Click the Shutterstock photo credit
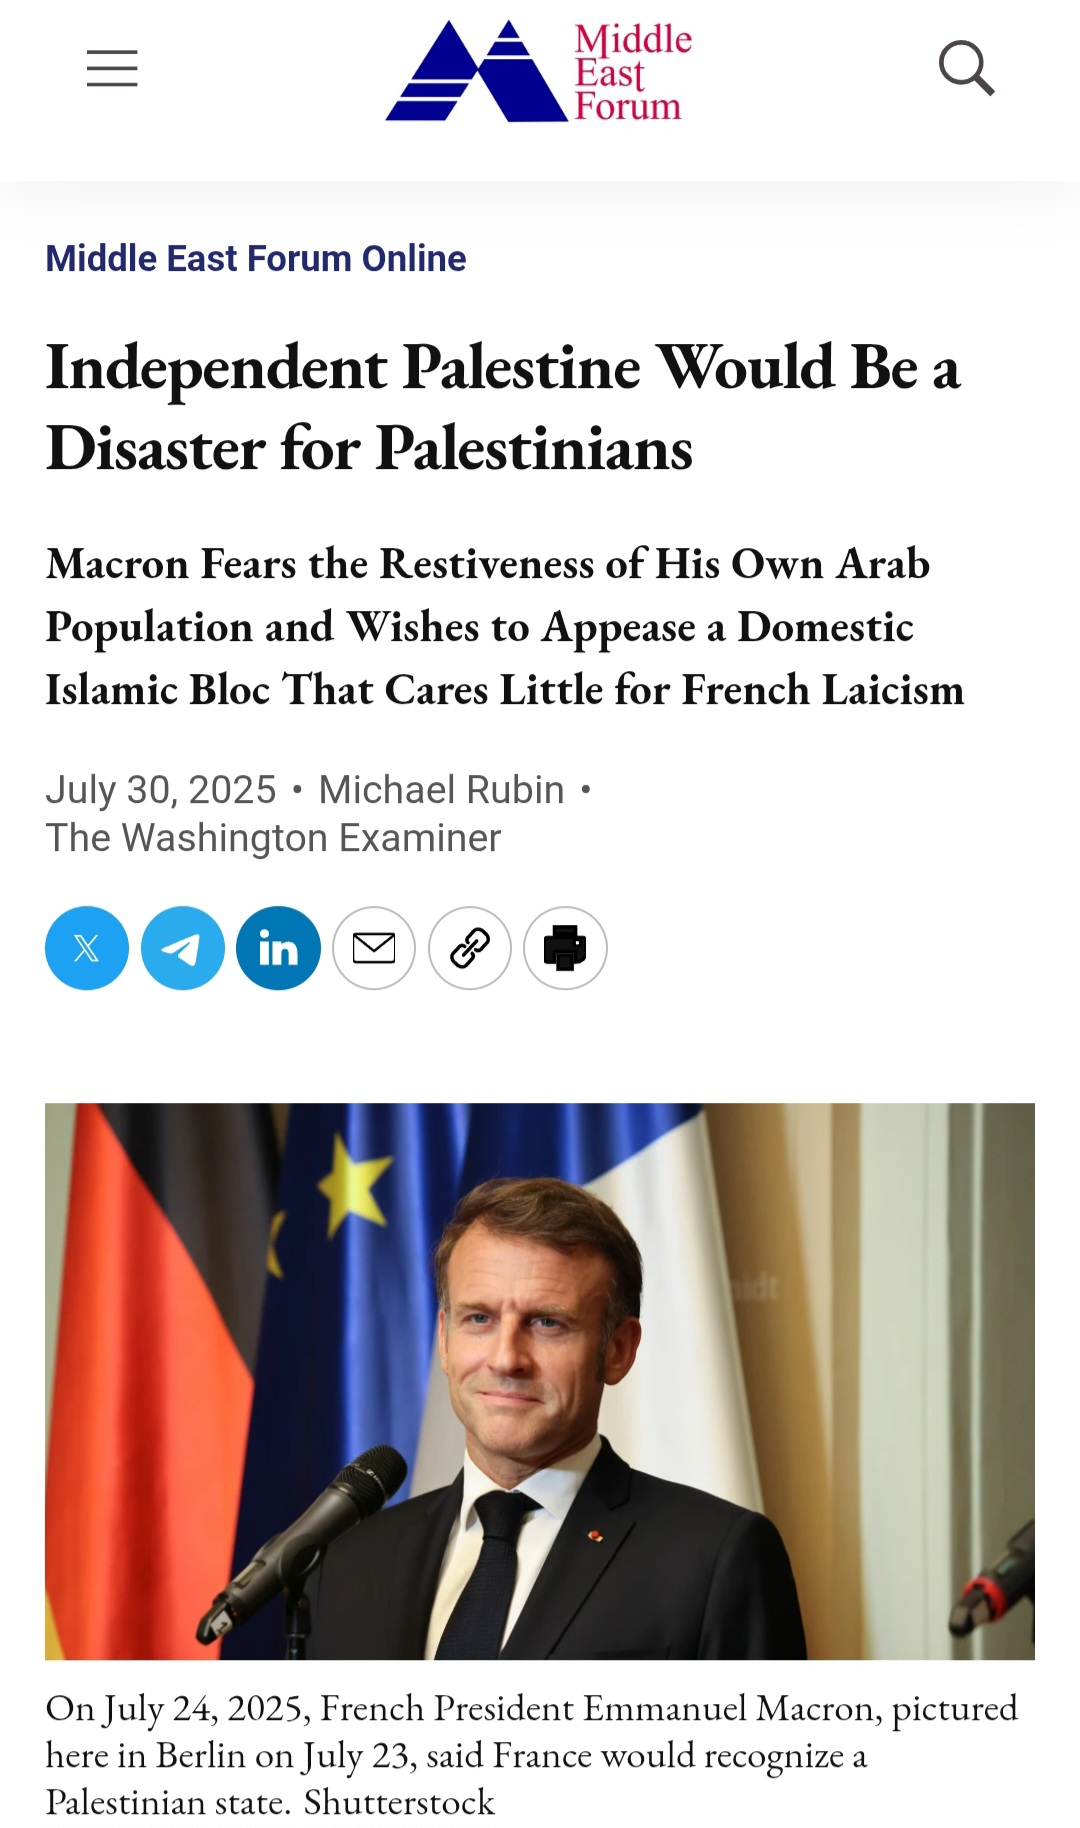 click(x=399, y=1802)
